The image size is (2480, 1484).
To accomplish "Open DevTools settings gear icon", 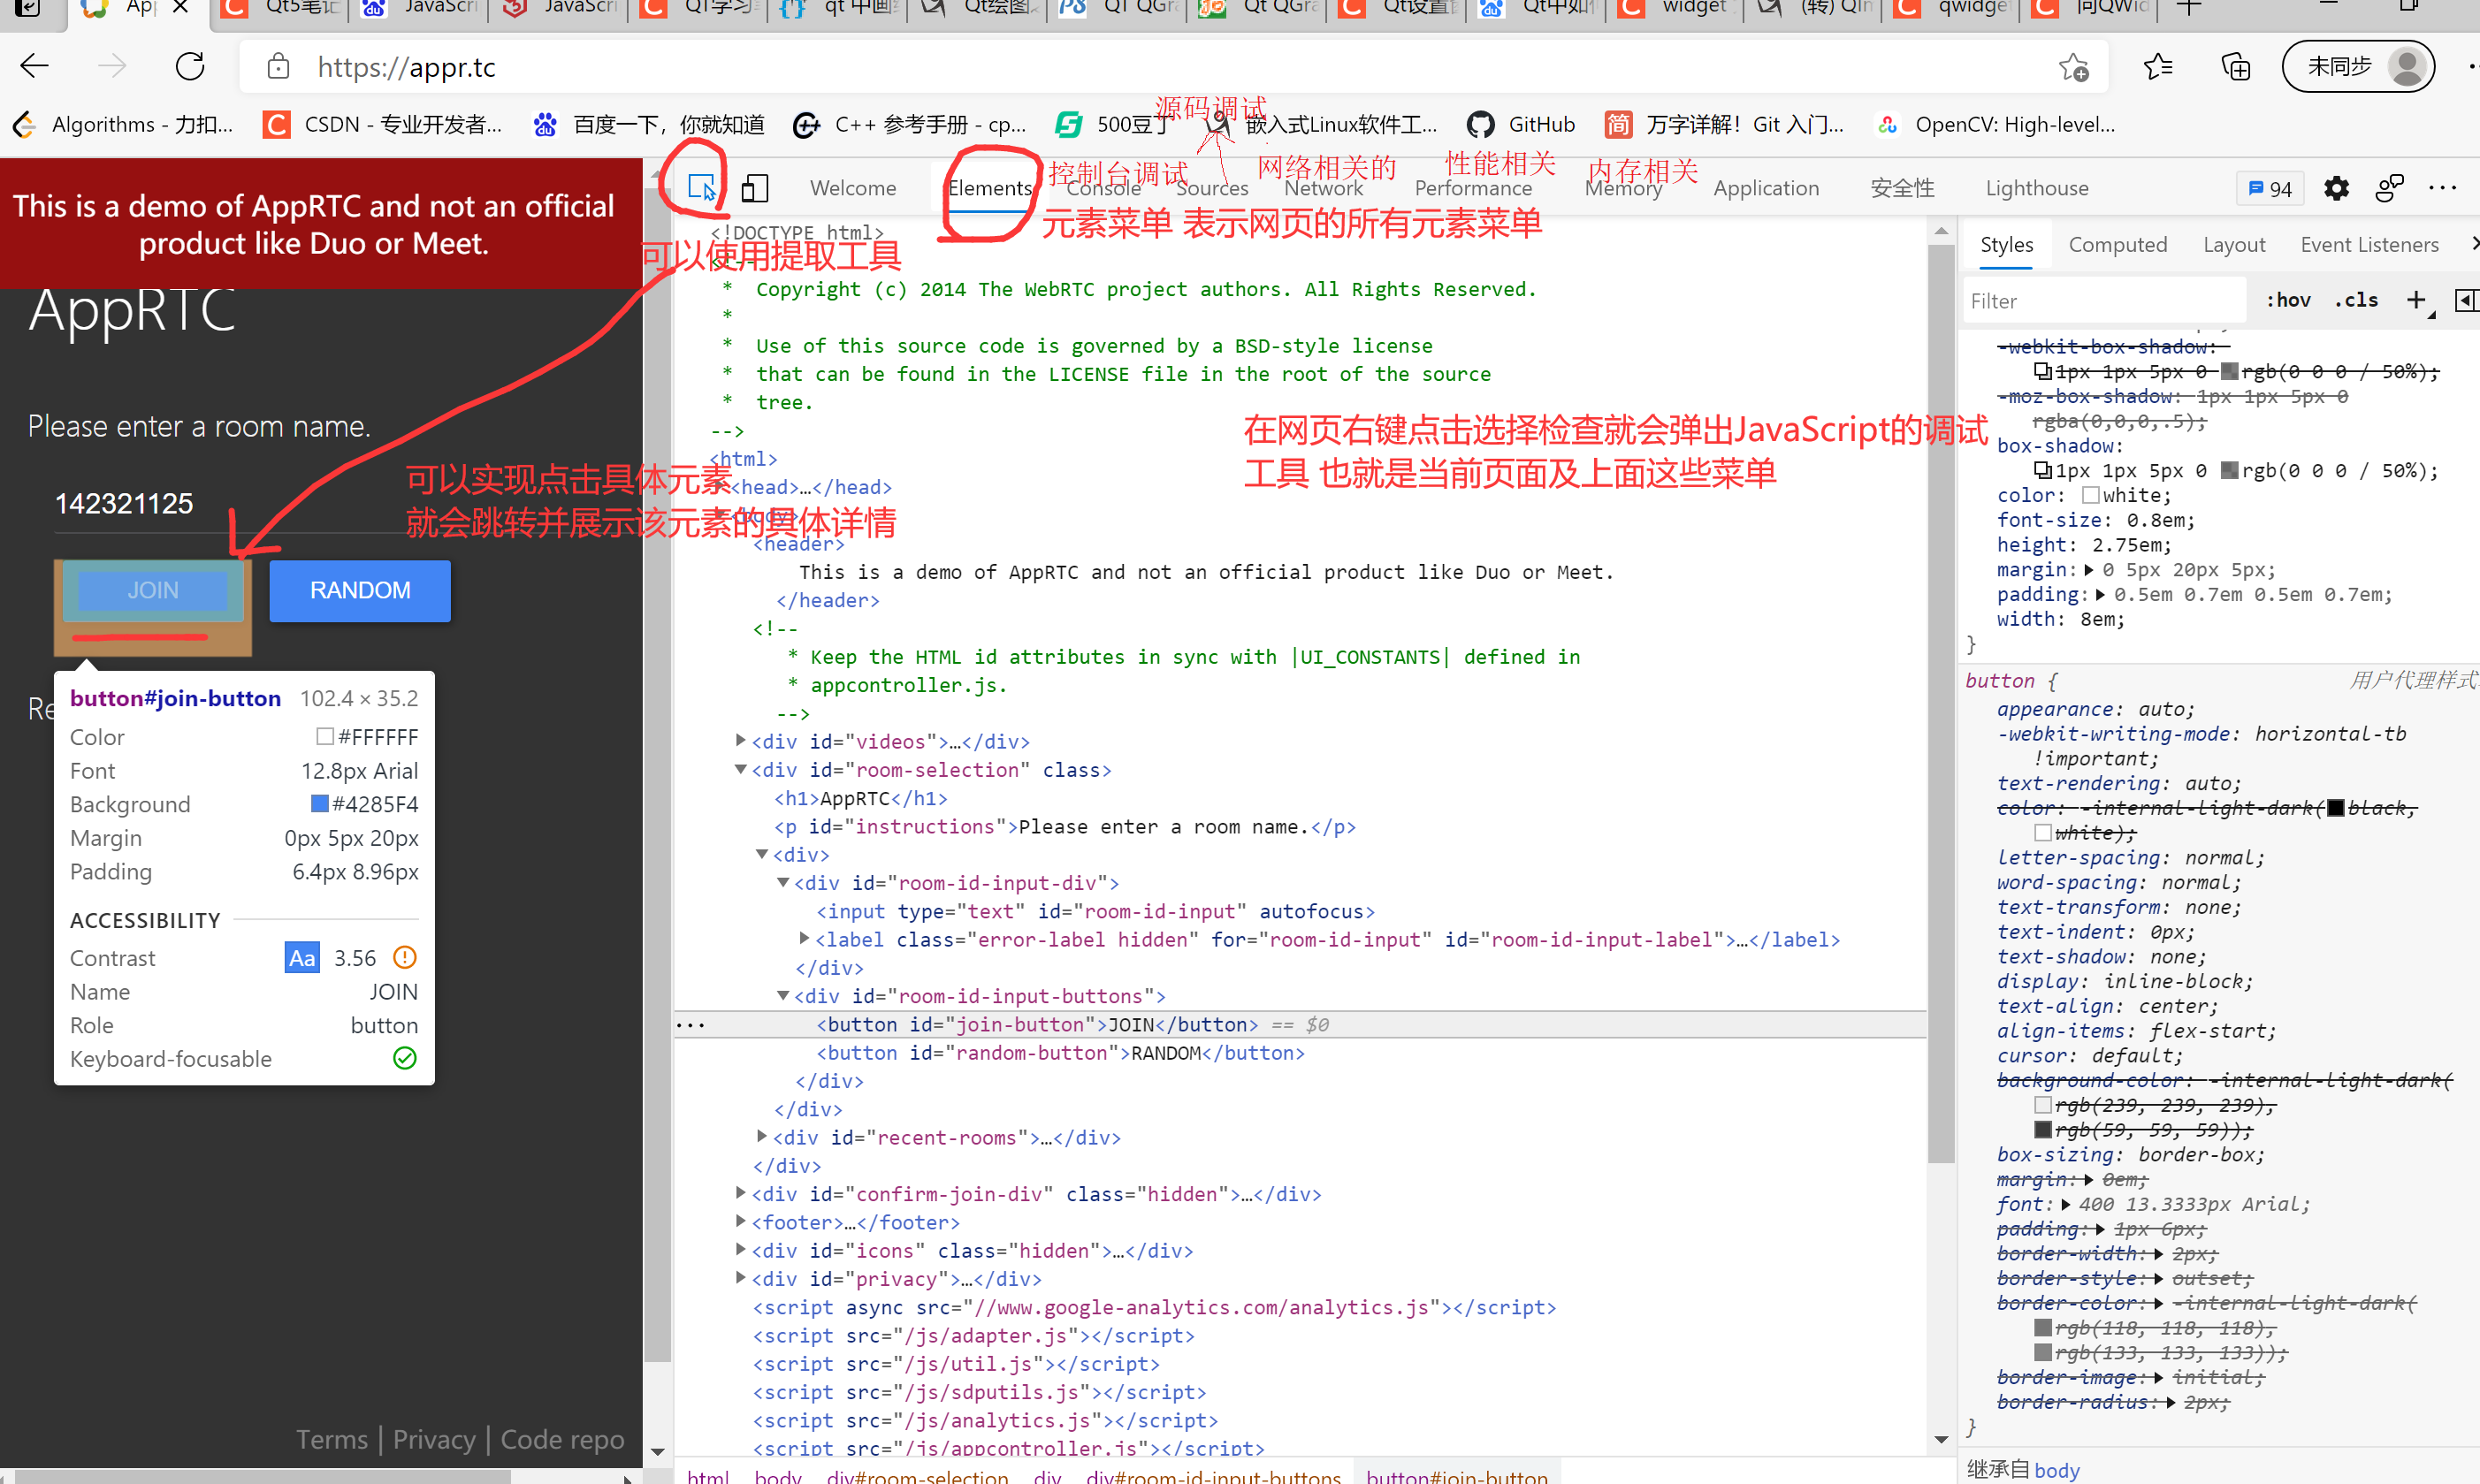I will pos(2336,188).
